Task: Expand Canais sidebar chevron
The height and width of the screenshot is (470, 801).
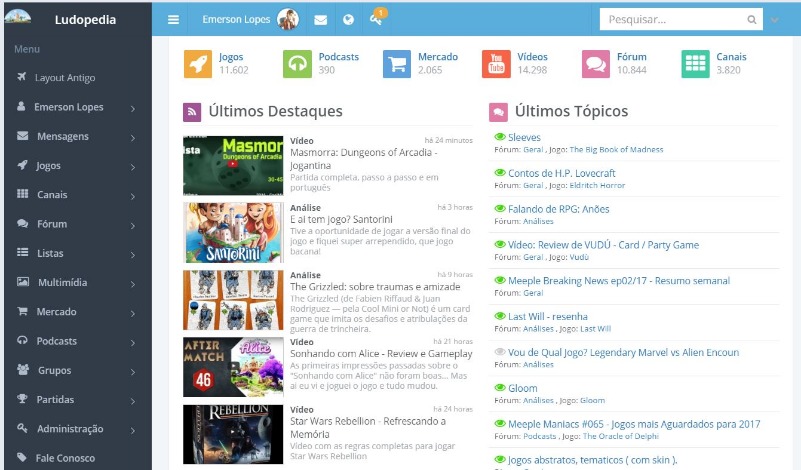Action: [133, 196]
